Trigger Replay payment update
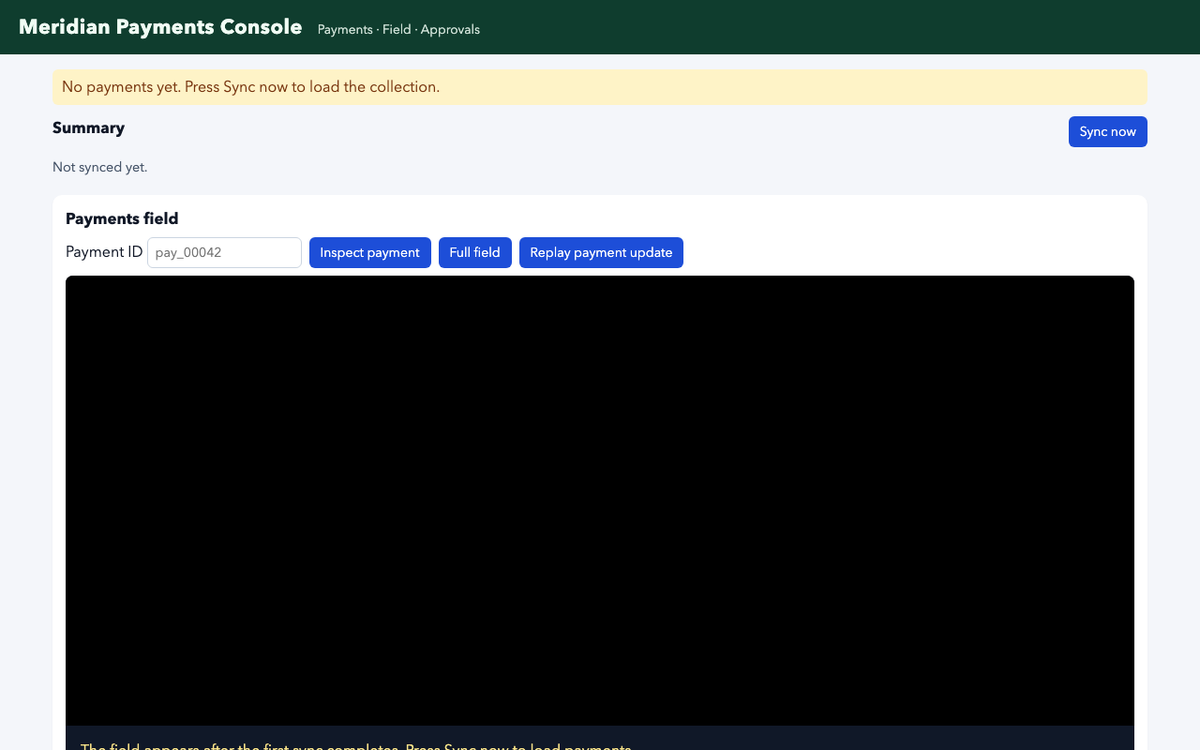The width and height of the screenshot is (1200, 750). [x=601, y=253]
